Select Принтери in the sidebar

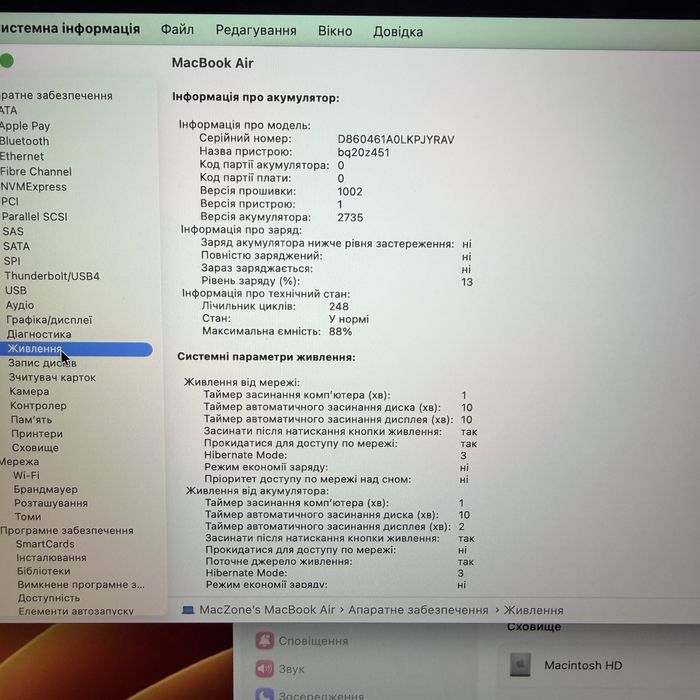(x=37, y=433)
